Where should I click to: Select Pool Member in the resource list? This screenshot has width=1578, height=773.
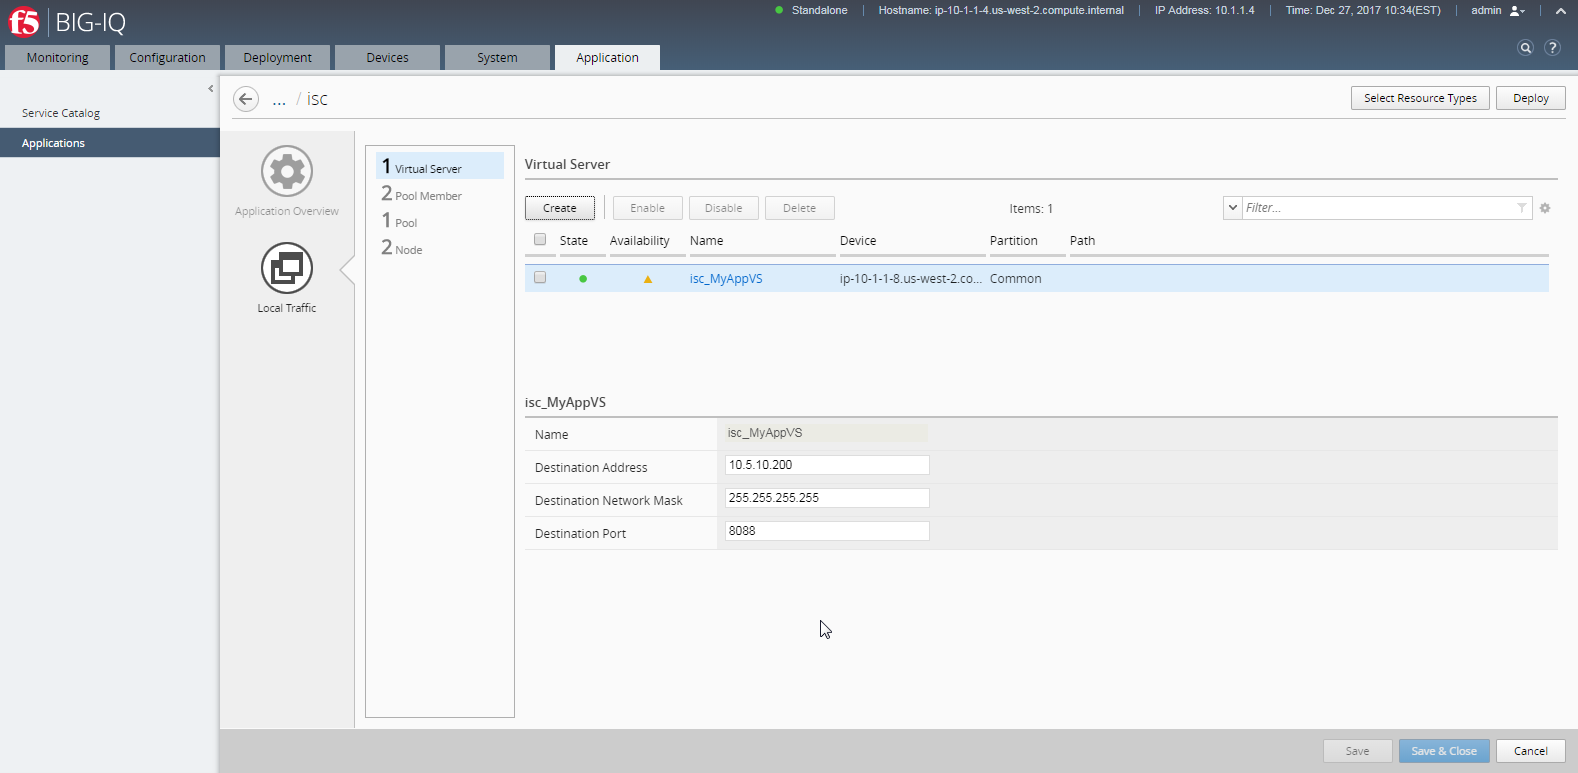428,196
